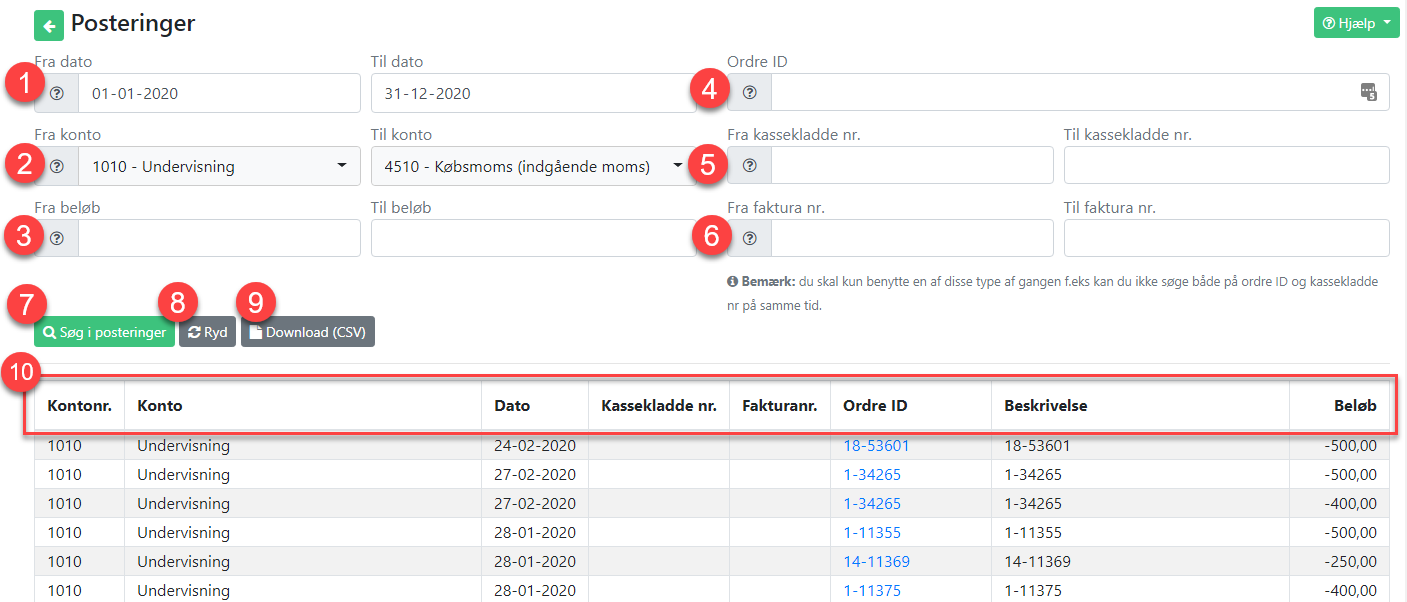Click into the Til dato field

pos(534,93)
